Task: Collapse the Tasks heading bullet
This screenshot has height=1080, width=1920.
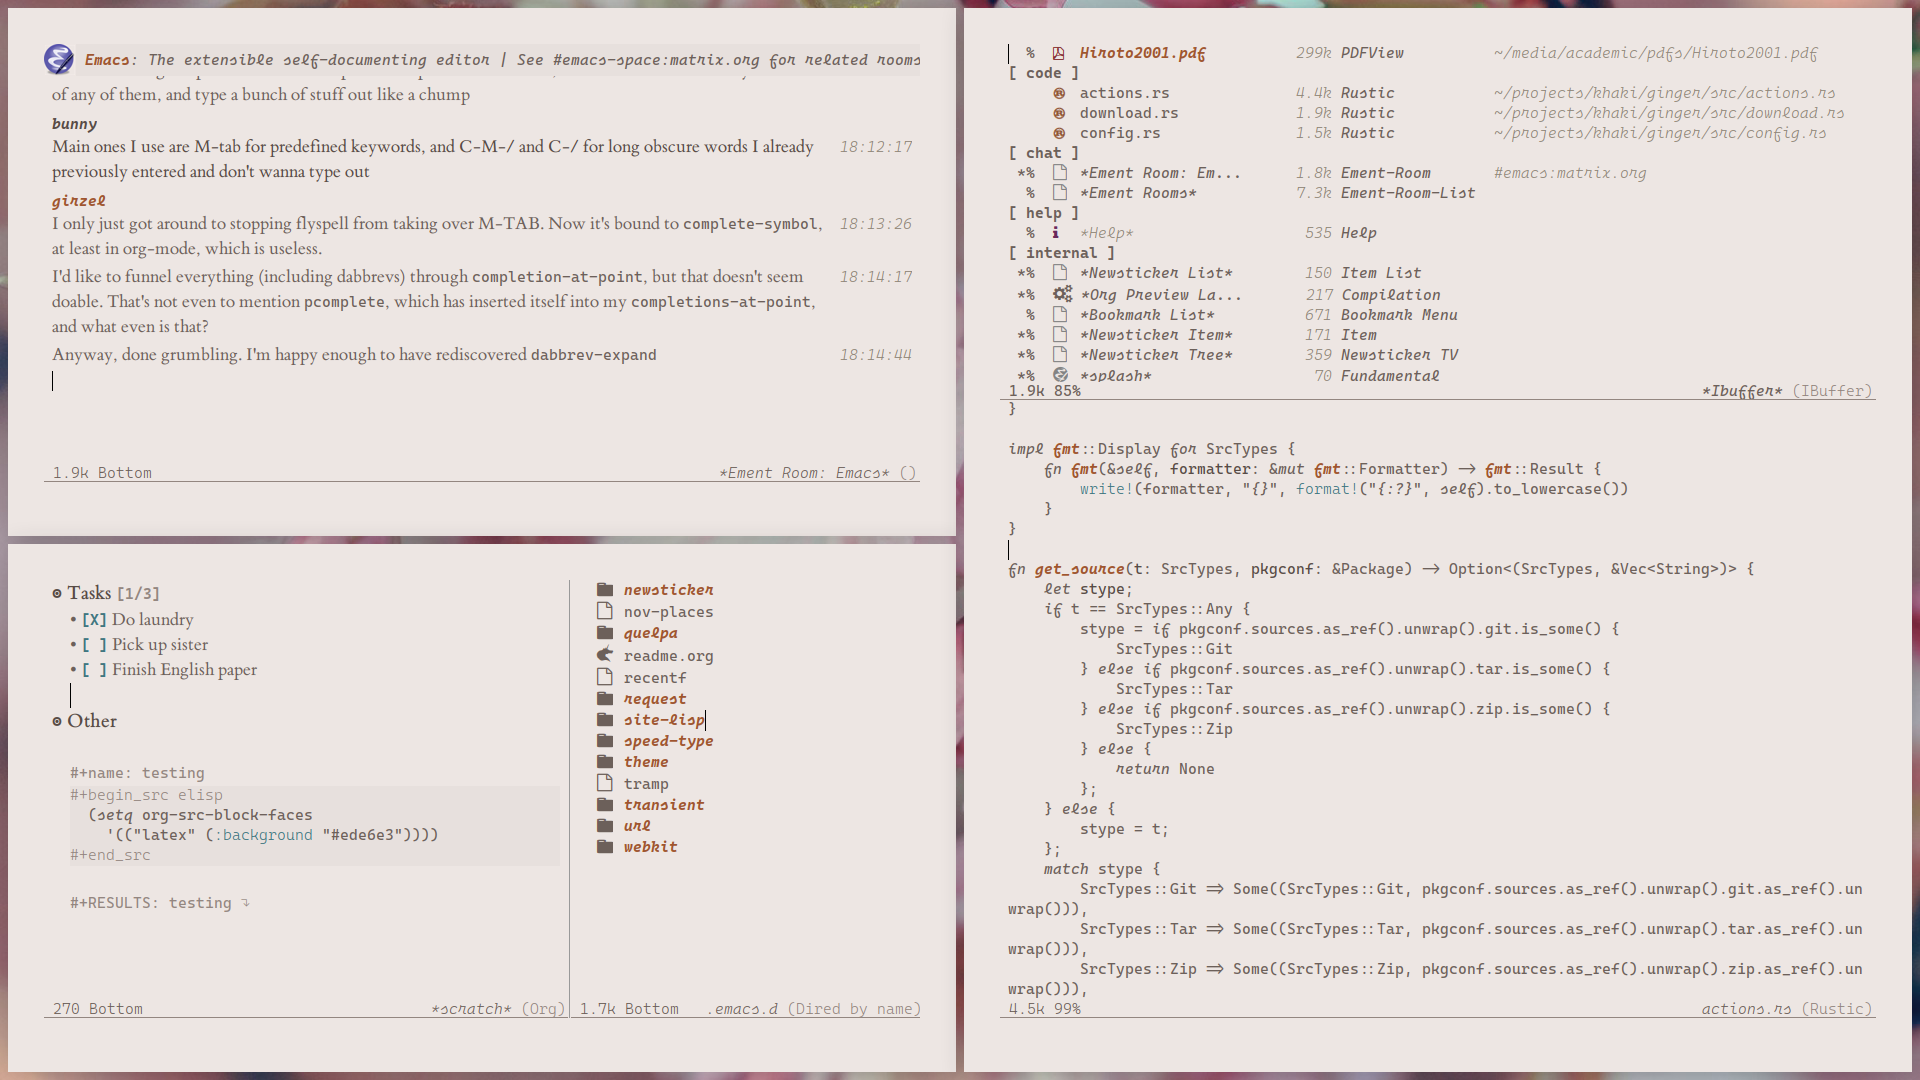Action: coord(57,593)
